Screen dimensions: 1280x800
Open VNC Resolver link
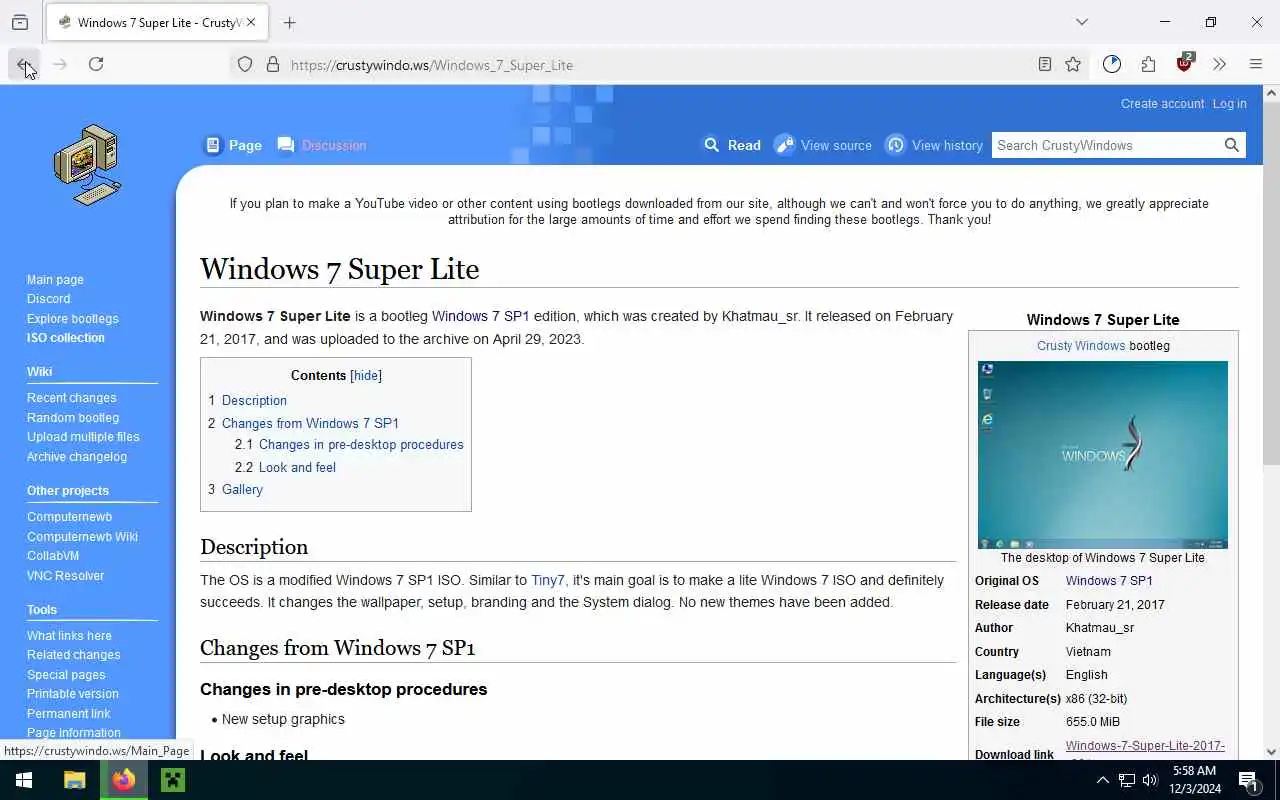[x=65, y=576]
